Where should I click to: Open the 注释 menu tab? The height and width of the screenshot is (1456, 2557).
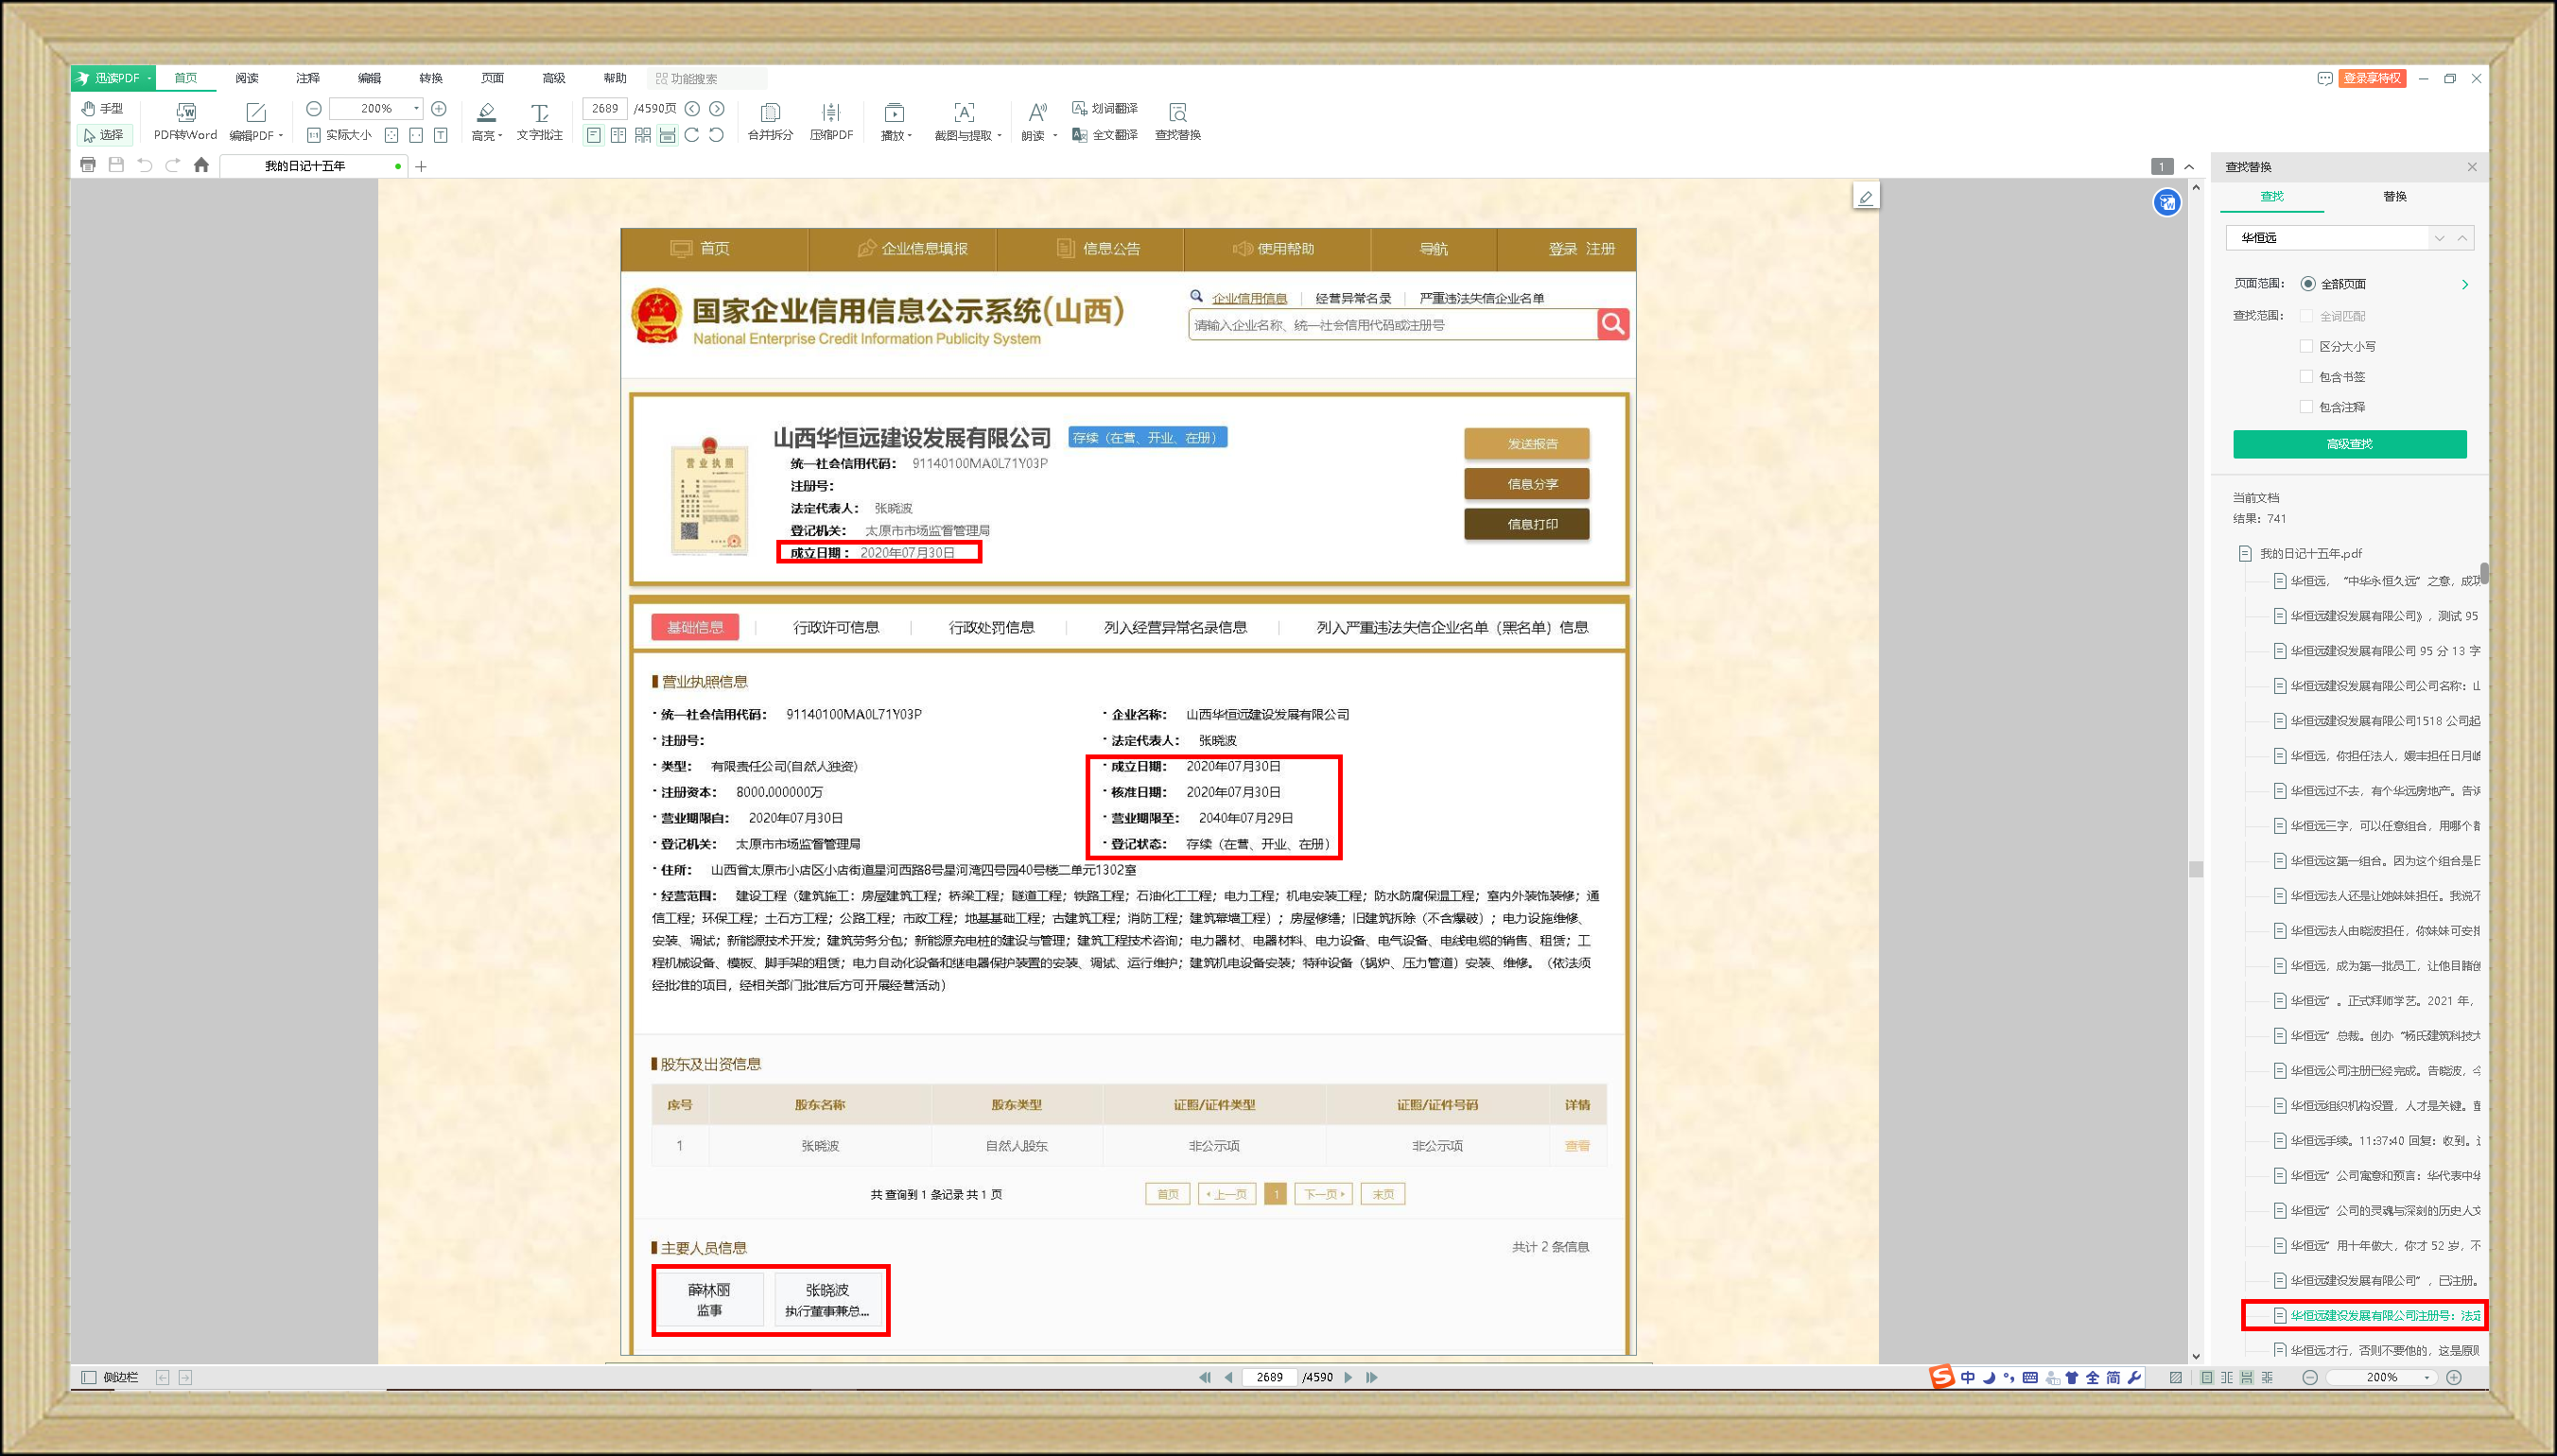click(308, 78)
